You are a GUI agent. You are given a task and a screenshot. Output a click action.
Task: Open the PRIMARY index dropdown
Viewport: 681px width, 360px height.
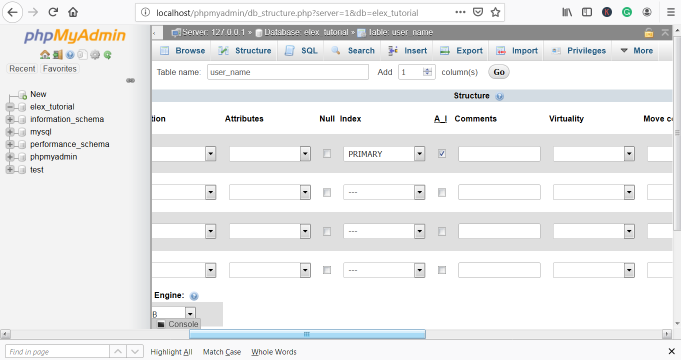coord(384,154)
